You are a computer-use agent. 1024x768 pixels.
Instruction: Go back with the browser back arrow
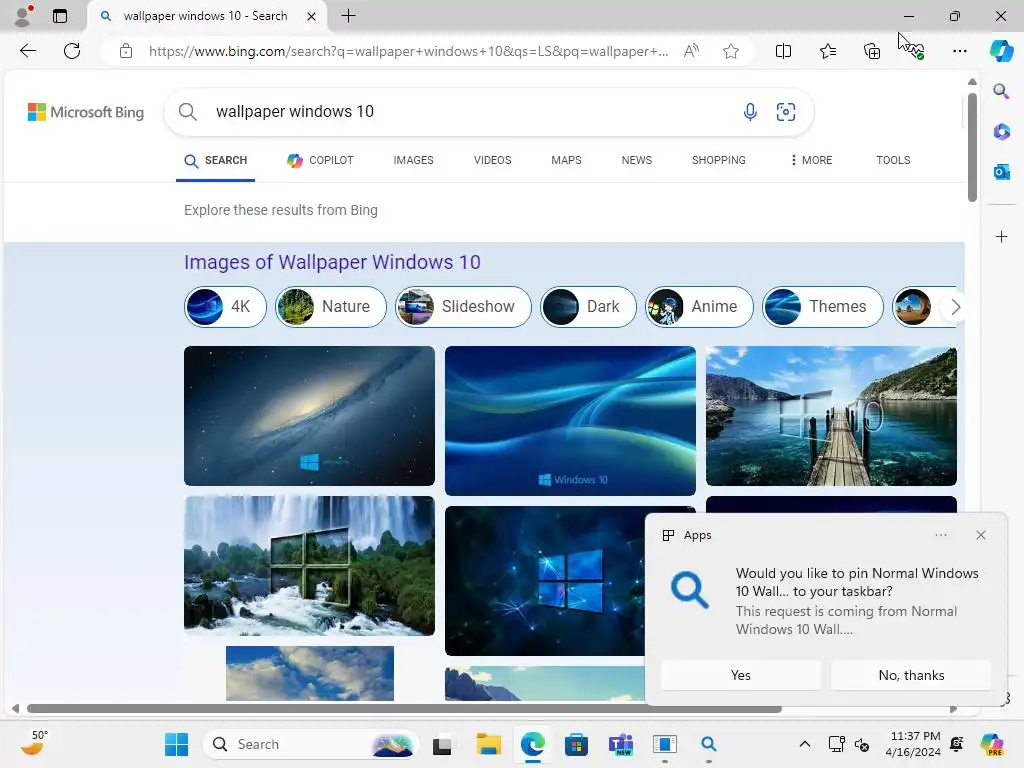27,51
